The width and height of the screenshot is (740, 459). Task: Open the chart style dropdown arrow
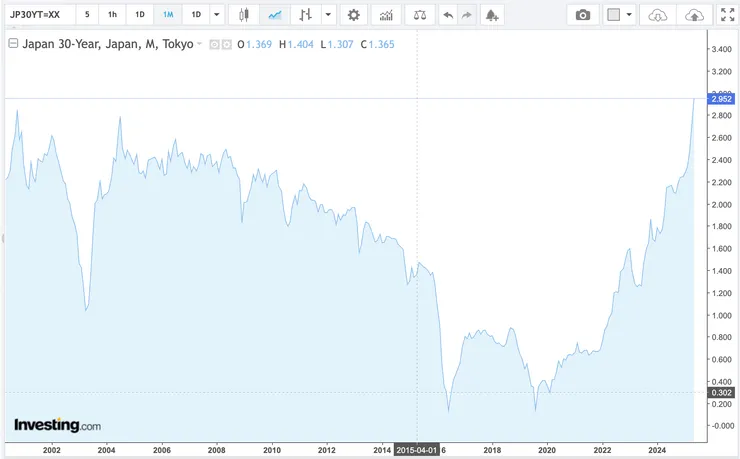328,15
